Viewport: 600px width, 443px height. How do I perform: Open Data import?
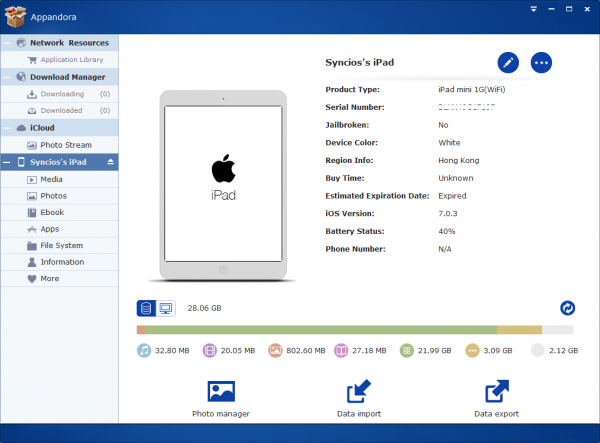point(359,399)
